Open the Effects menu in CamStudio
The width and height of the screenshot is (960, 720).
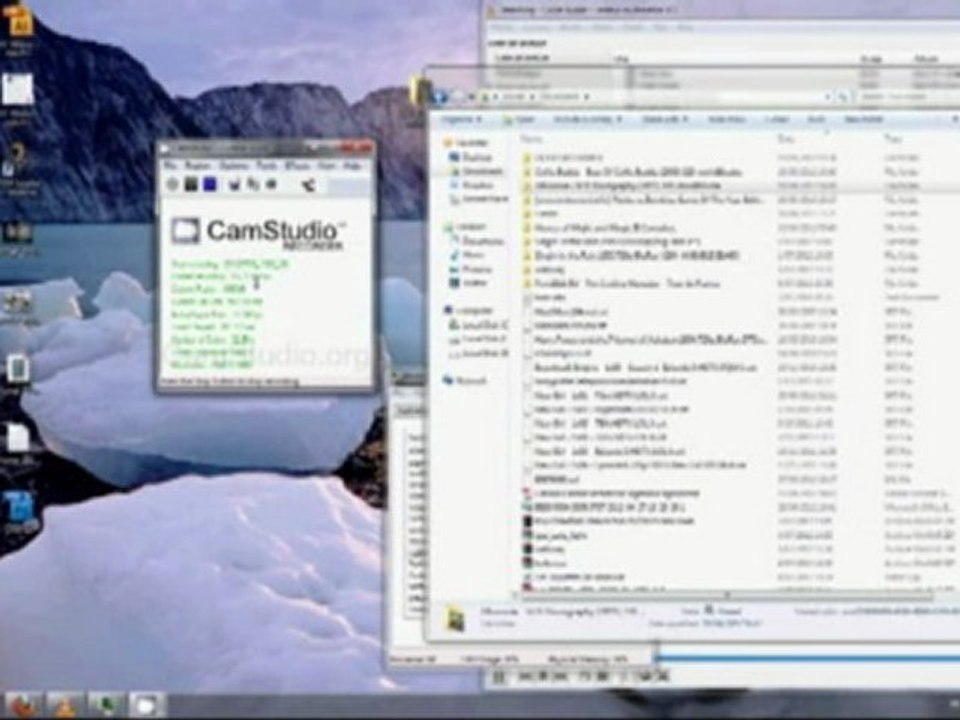298,166
